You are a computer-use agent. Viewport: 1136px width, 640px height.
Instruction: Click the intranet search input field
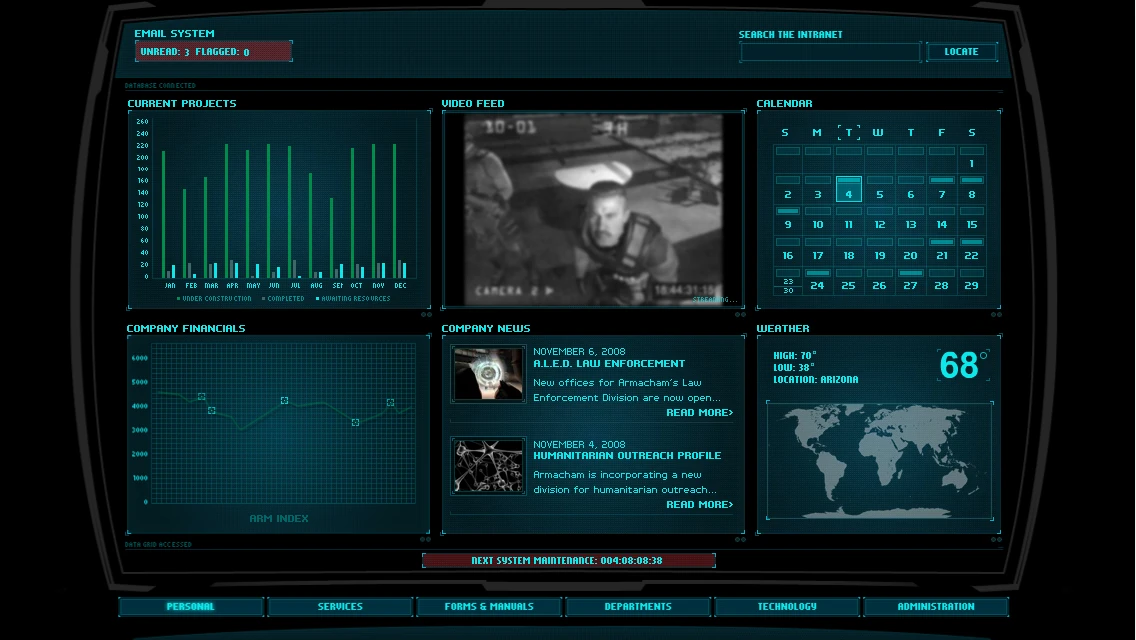coord(830,51)
